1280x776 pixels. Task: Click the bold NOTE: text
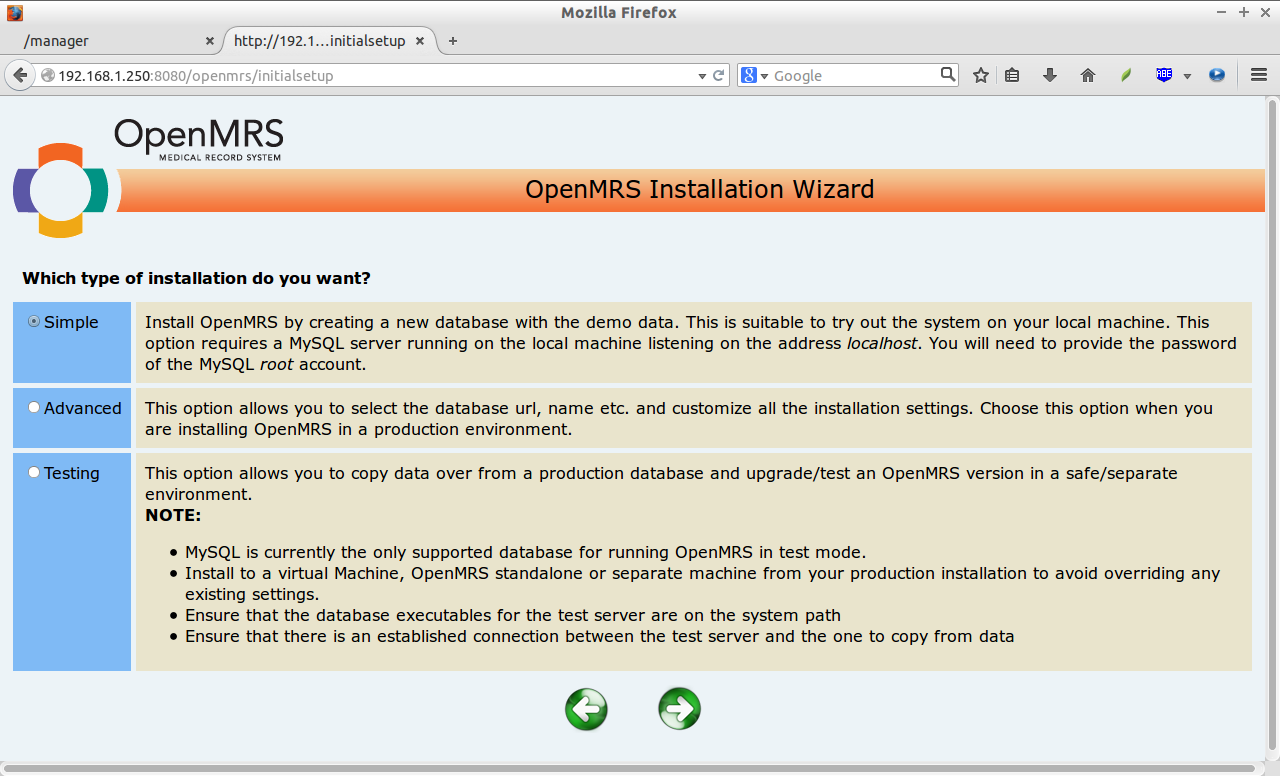click(x=173, y=516)
